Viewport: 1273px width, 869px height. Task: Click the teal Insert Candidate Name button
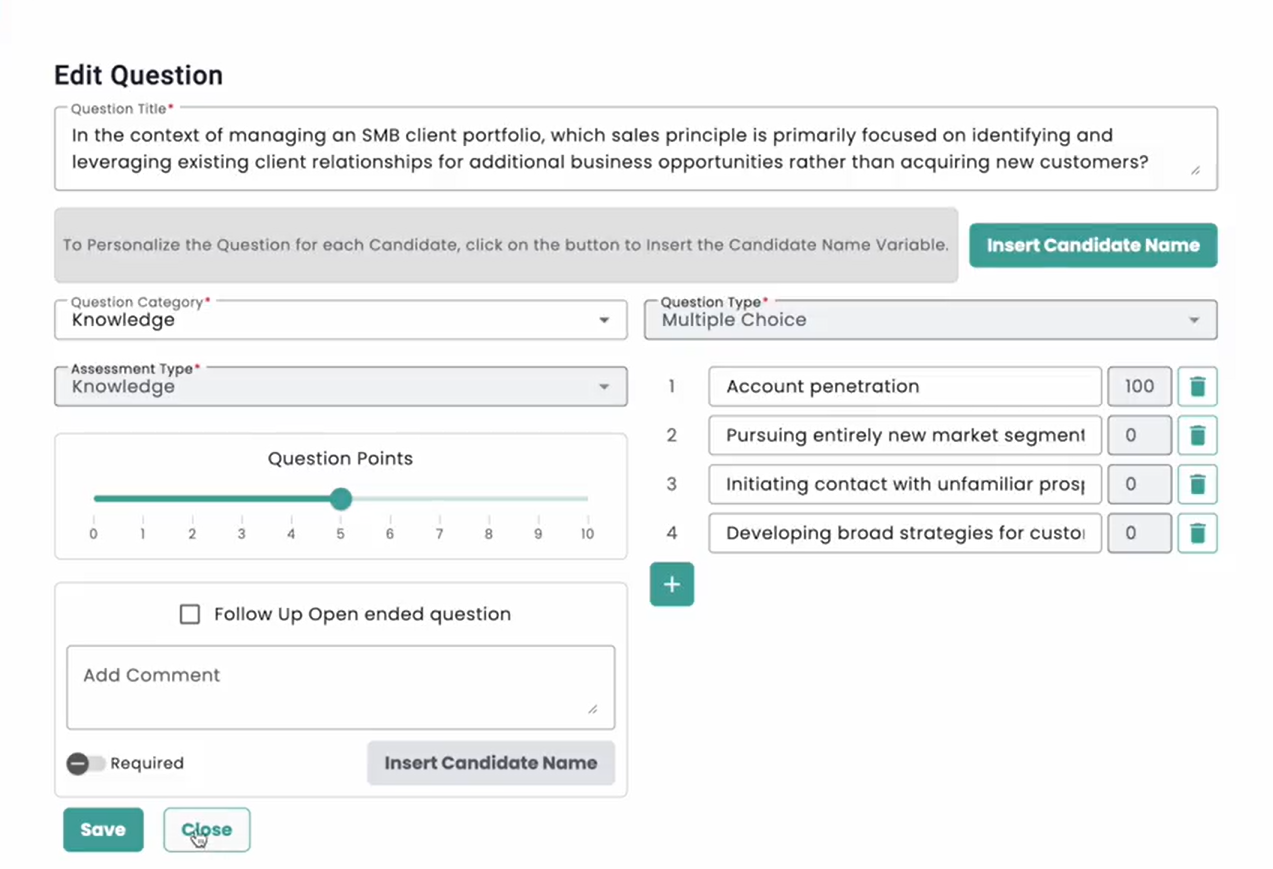click(x=1092, y=245)
